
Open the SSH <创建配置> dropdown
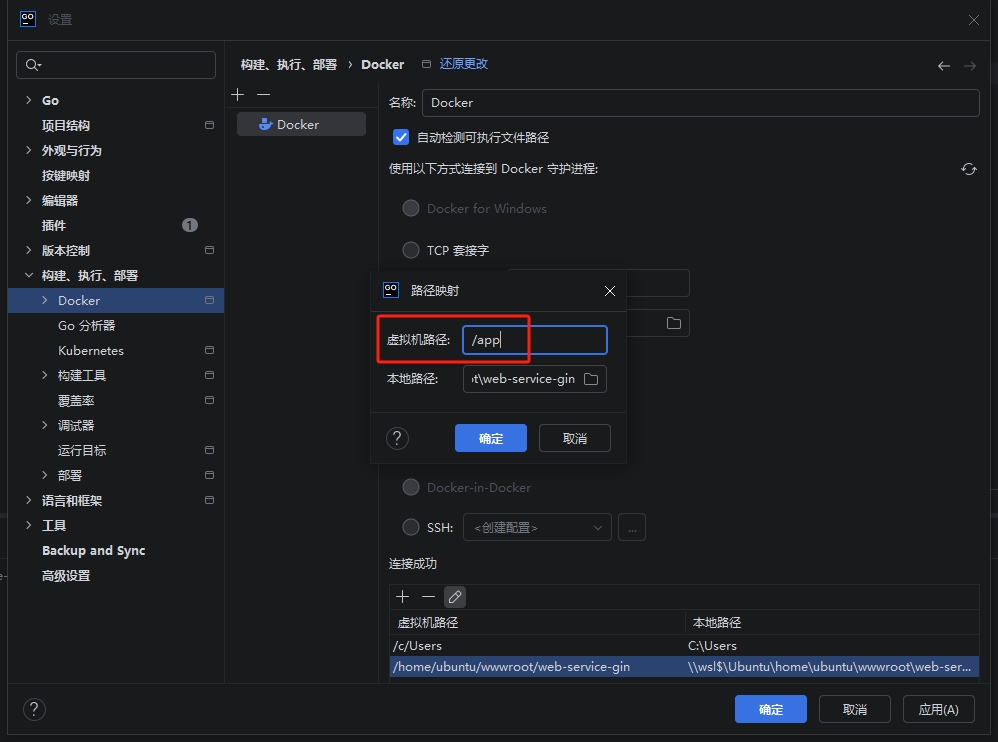[538, 527]
